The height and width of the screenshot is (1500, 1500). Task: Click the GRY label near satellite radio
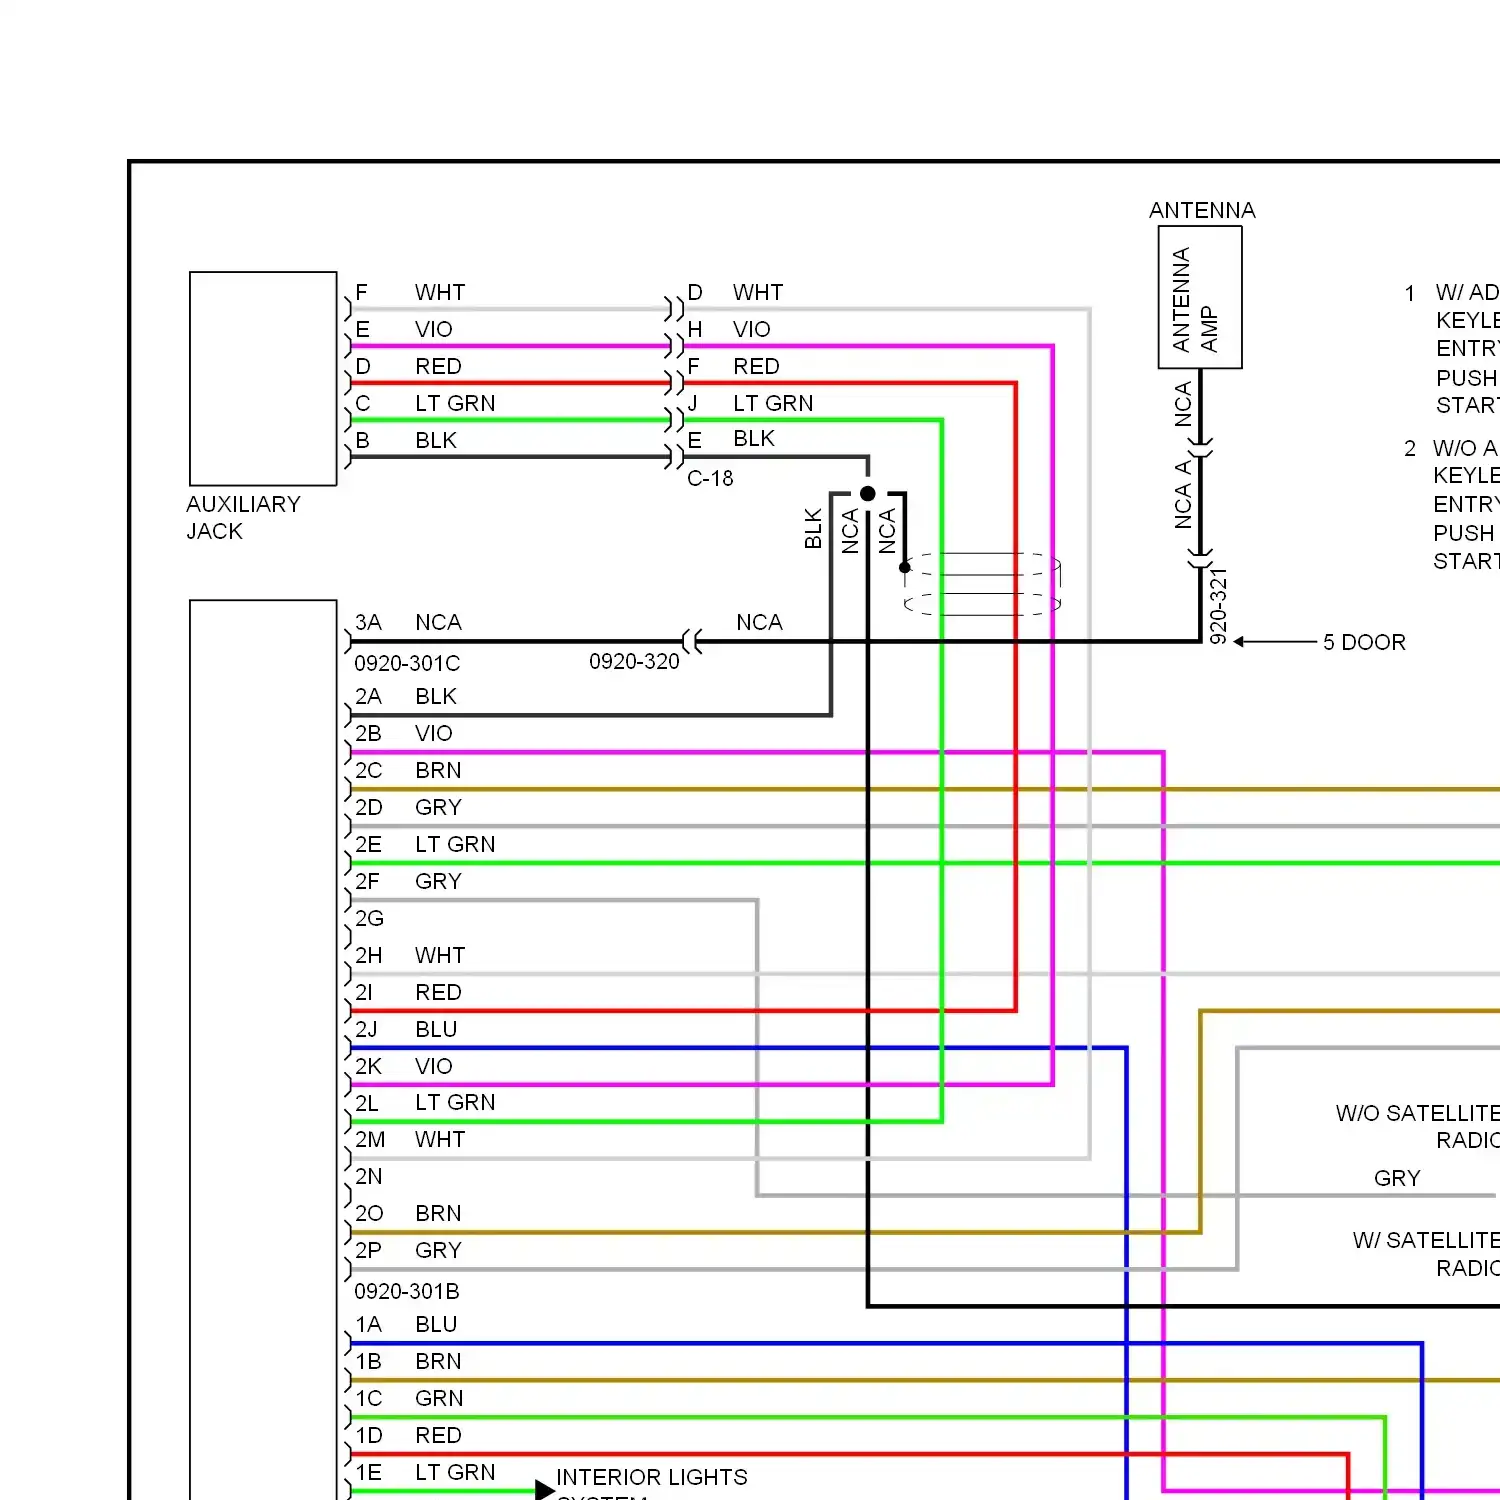point(1397,1178)
